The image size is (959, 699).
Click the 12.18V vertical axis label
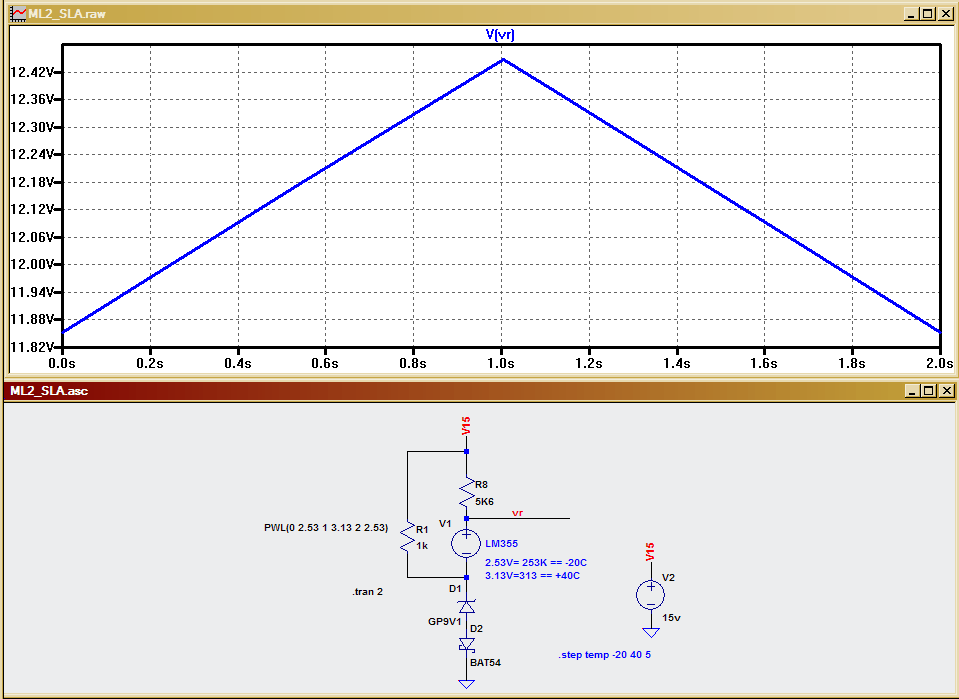tap(33, 182)
